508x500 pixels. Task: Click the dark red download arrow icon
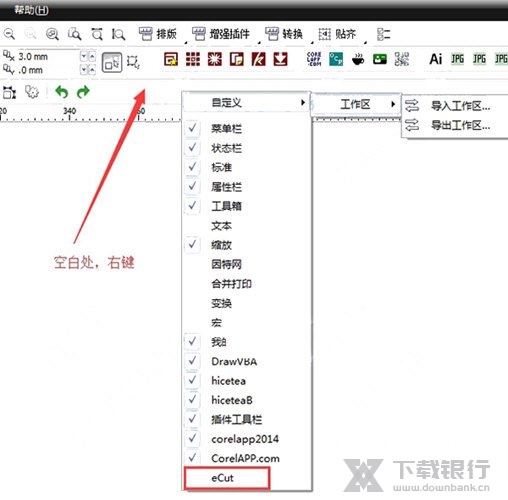point(280,59)
